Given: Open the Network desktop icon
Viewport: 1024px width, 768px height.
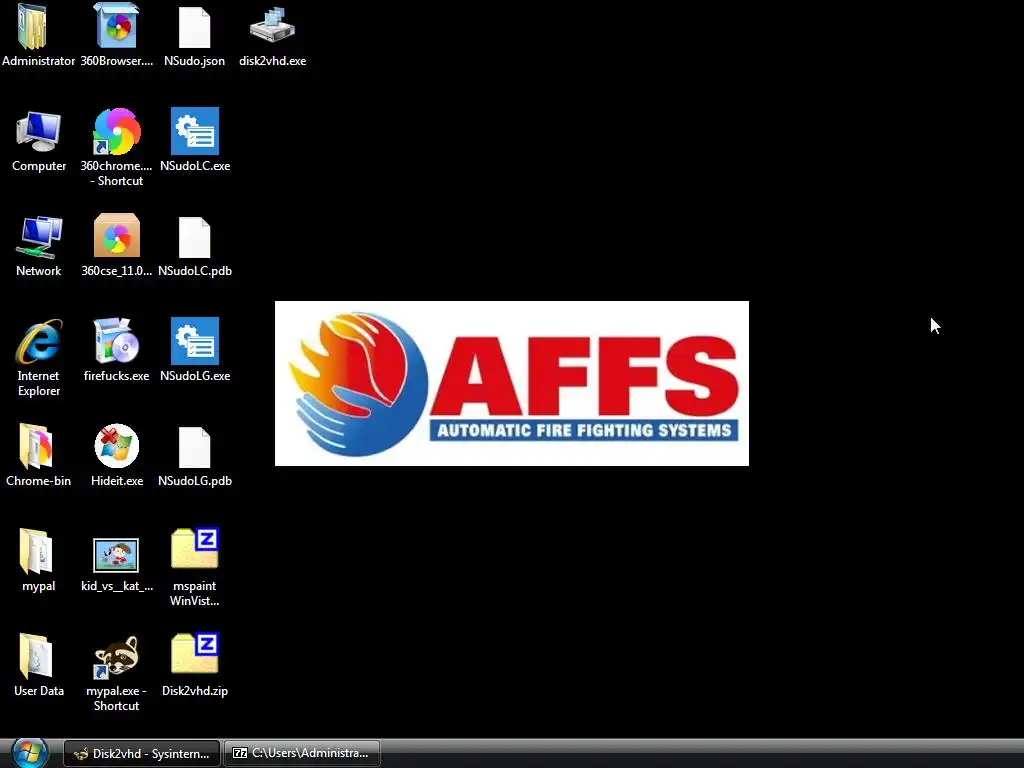Looking at the screenshot, I should click(x=39, y=236).
